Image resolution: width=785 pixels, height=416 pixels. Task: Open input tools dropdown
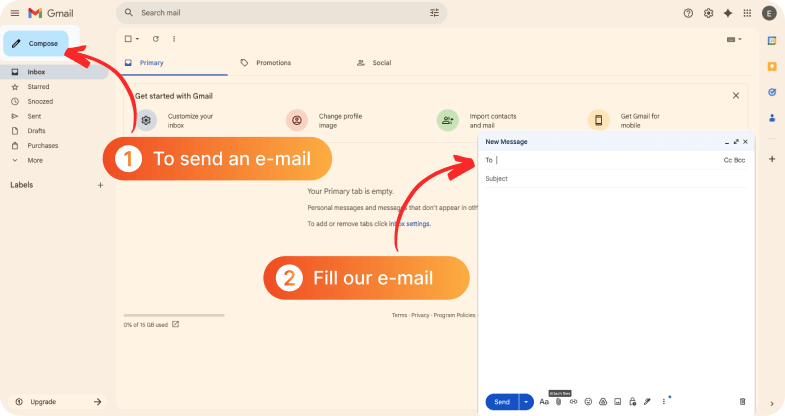(734, 39)
